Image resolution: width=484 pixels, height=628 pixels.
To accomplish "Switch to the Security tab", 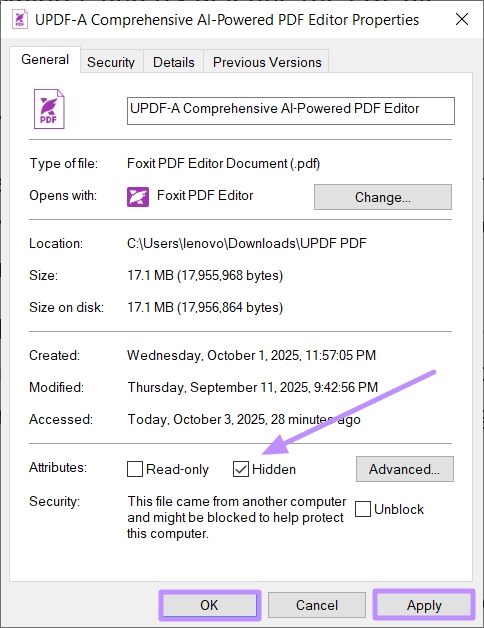I will [x=111, y=62].
